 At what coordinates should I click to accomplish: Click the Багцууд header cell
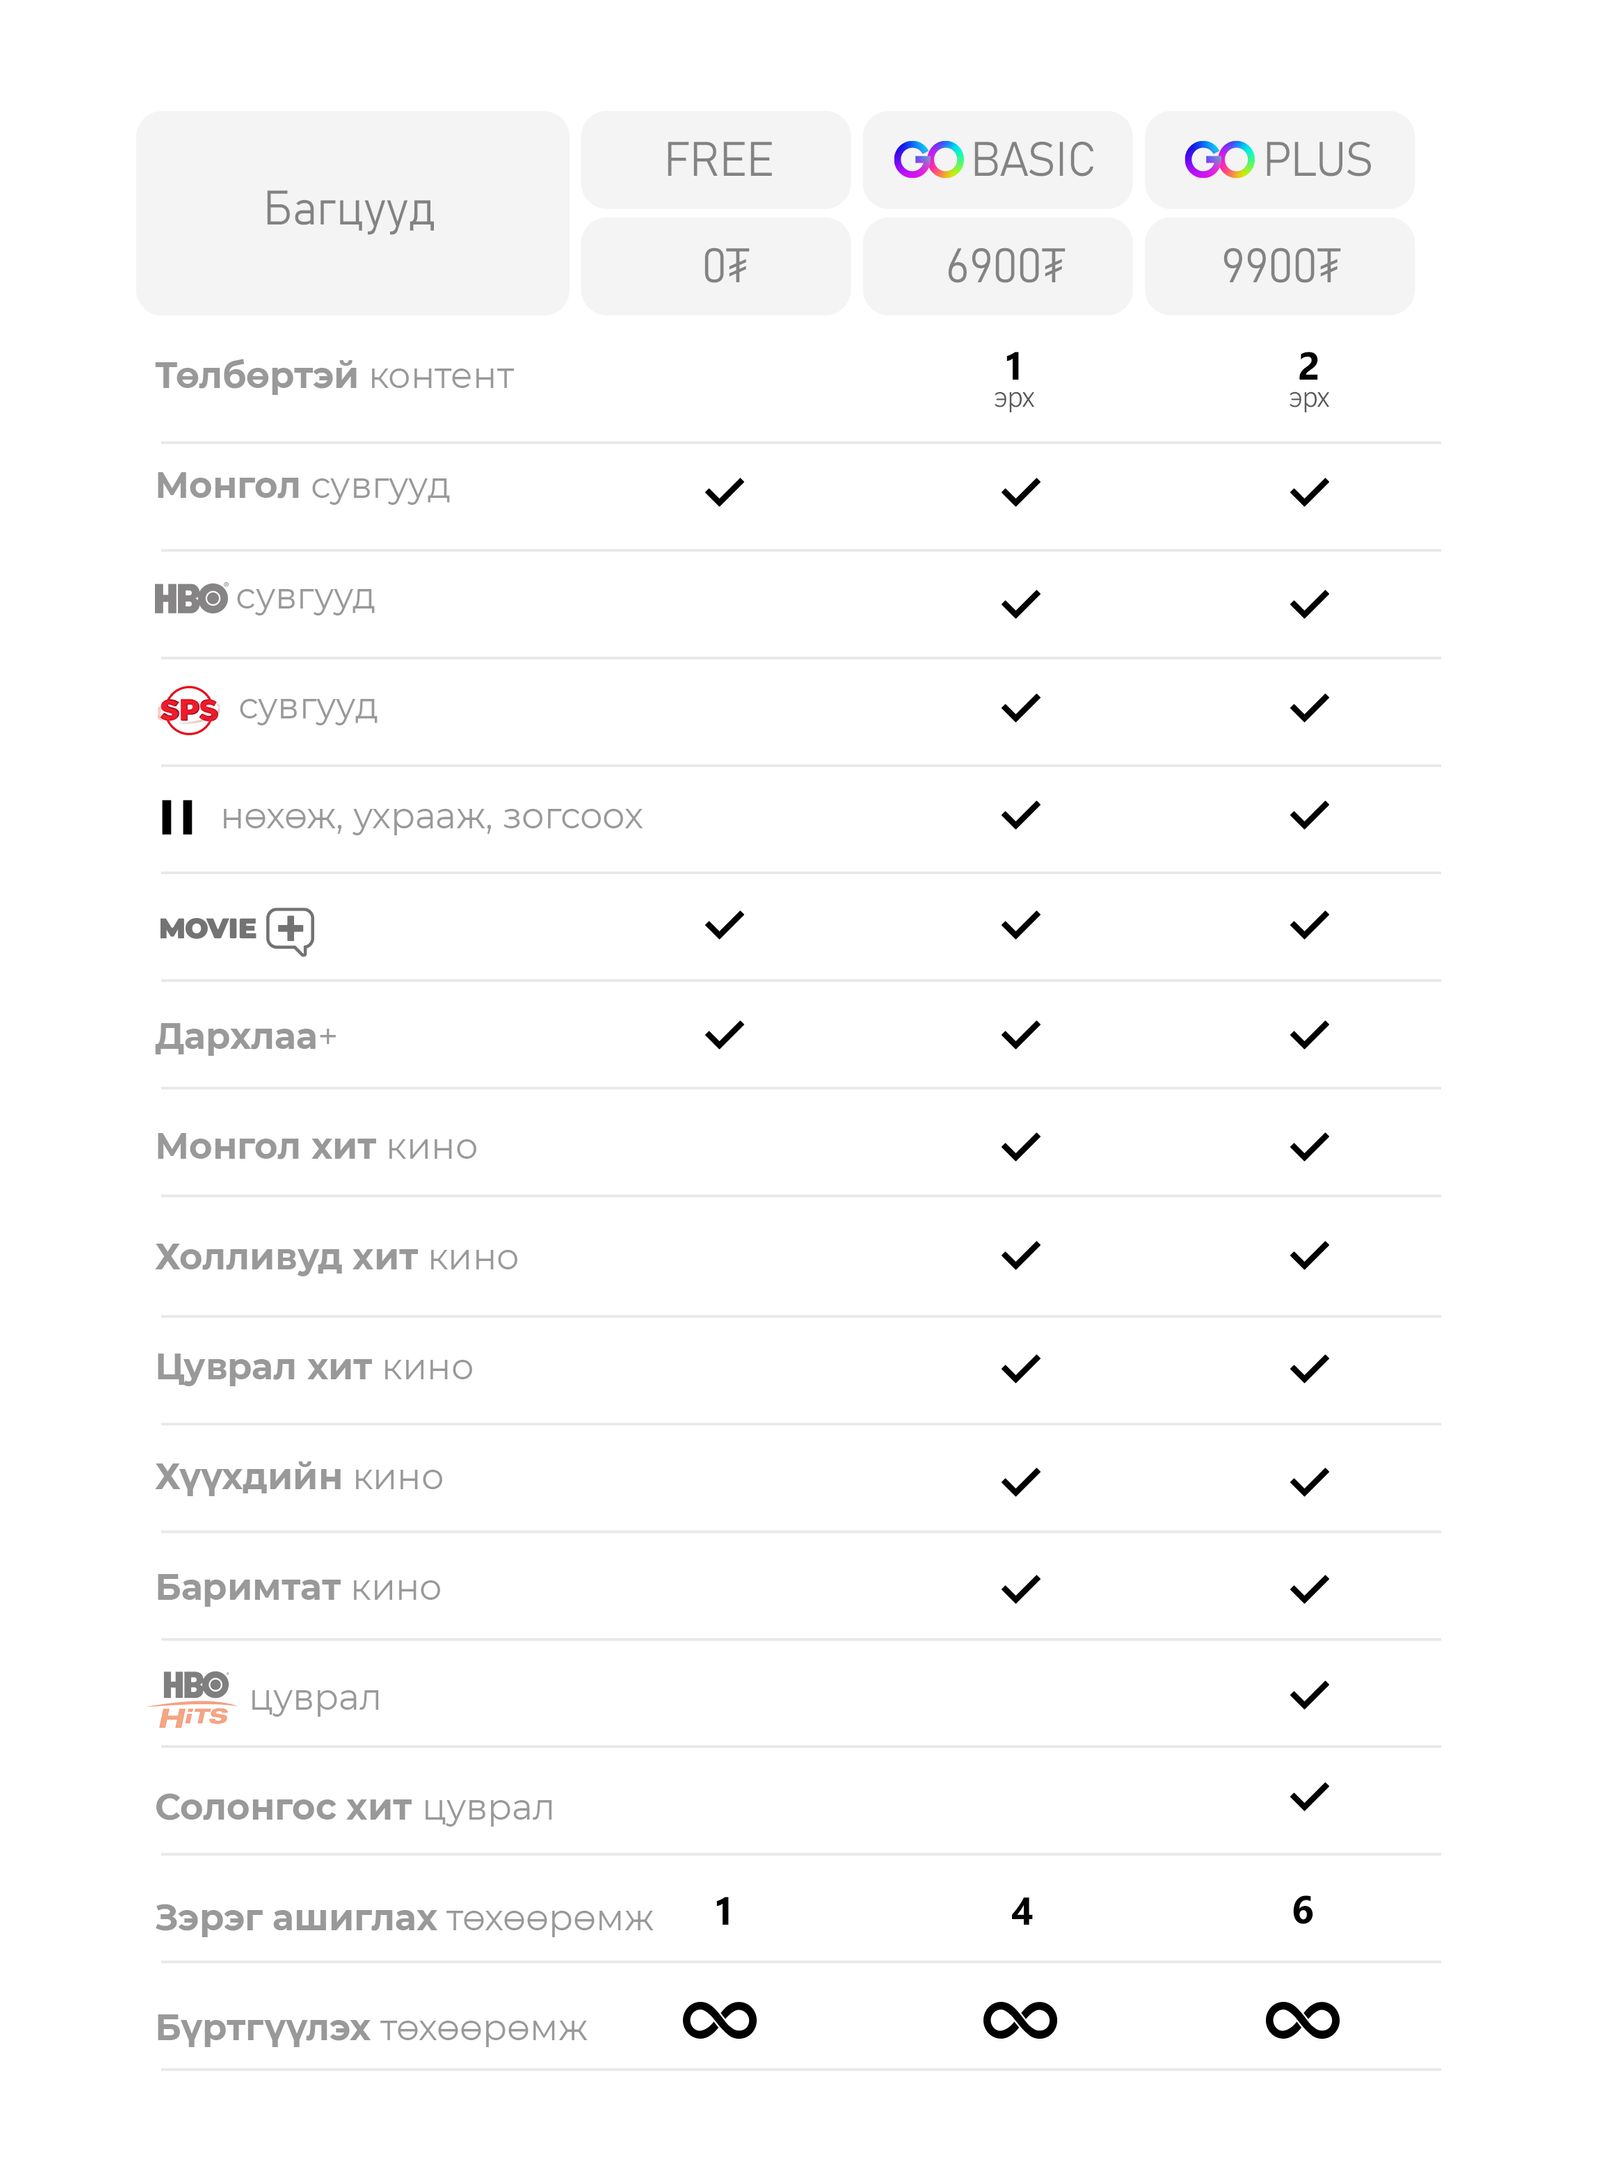352,212
